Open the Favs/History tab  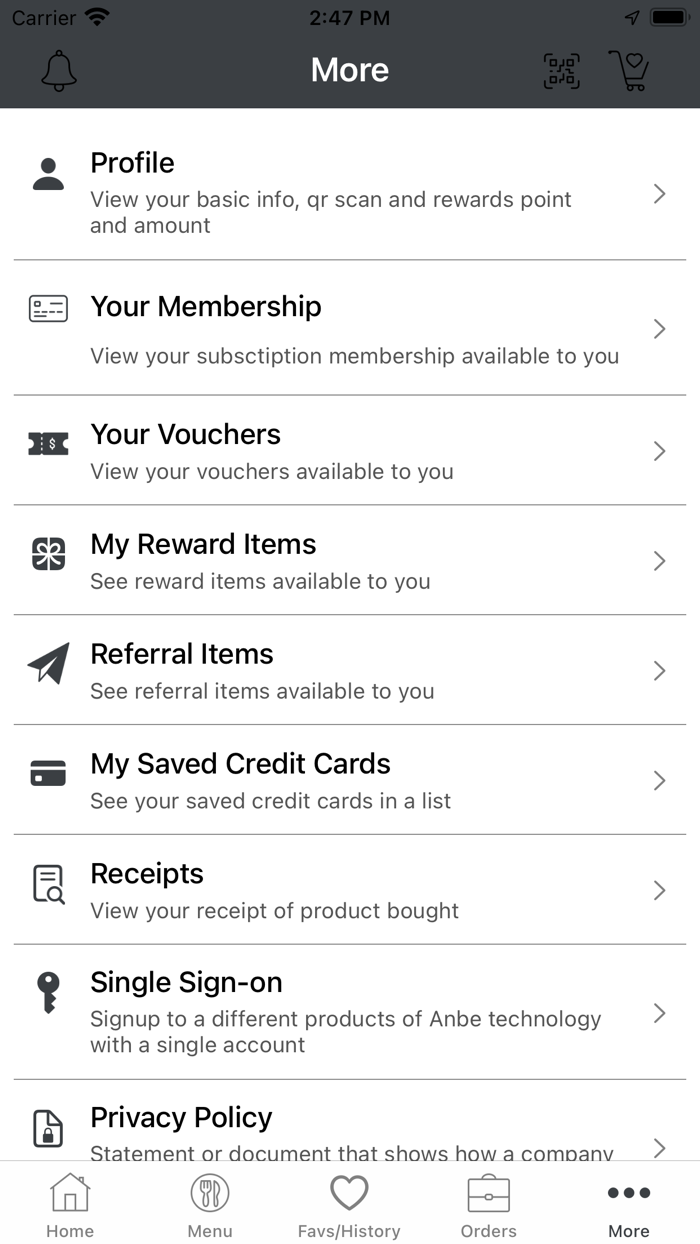click(x=349, y=1205)
